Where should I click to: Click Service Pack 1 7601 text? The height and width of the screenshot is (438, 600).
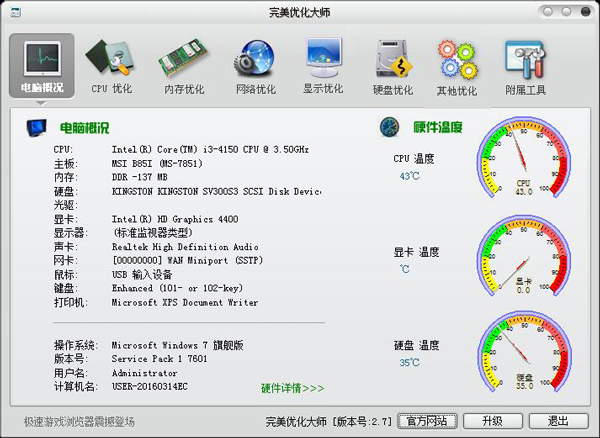[159, 359]
